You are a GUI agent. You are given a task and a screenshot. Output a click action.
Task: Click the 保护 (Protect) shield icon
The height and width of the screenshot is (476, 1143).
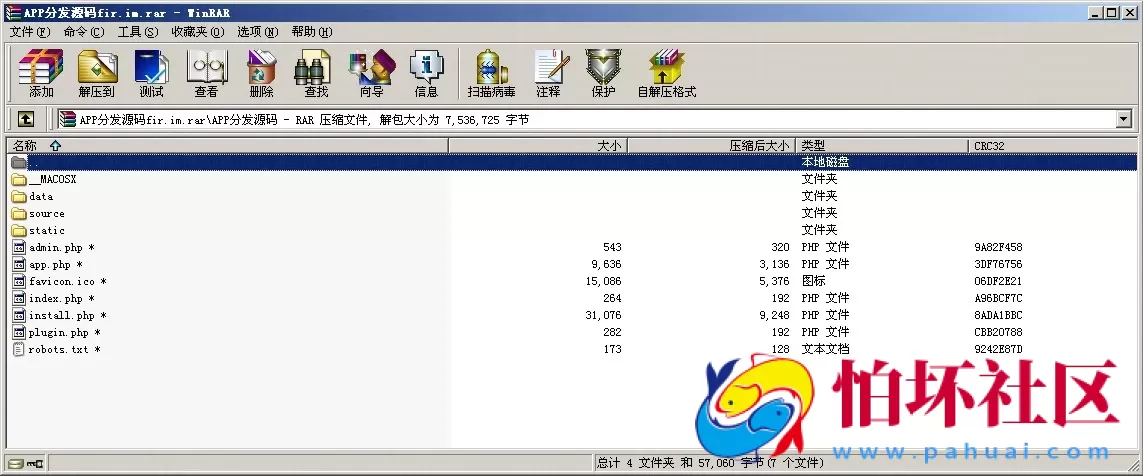tap(603, 73)
